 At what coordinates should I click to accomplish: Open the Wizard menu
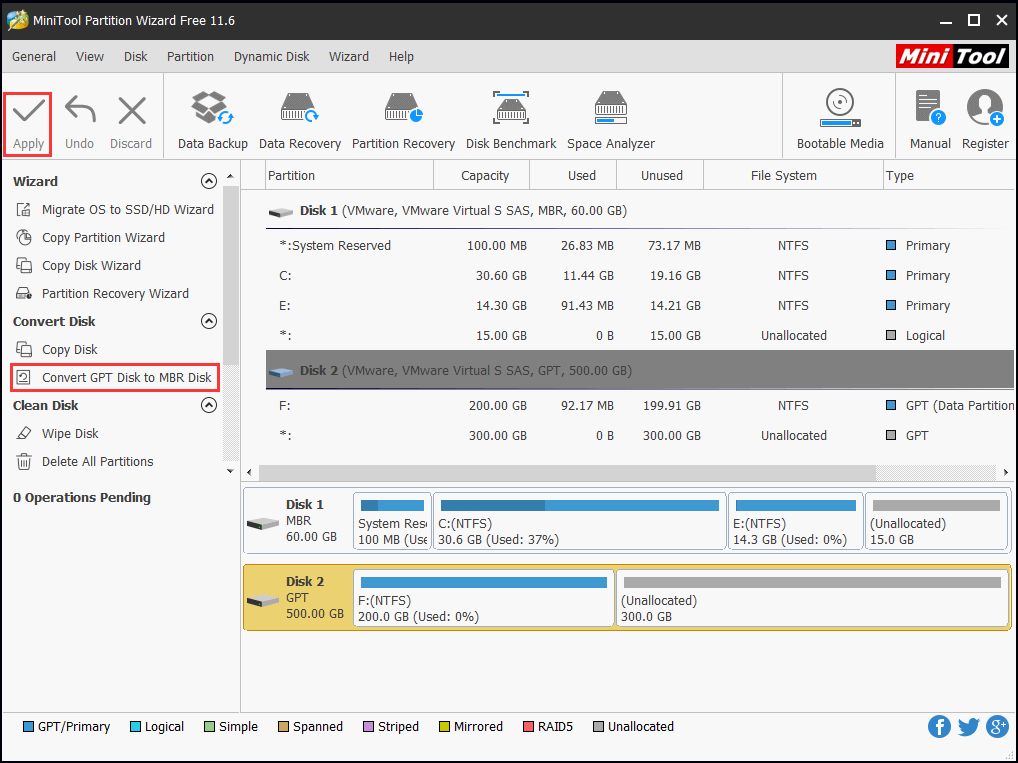click(349, 56)
